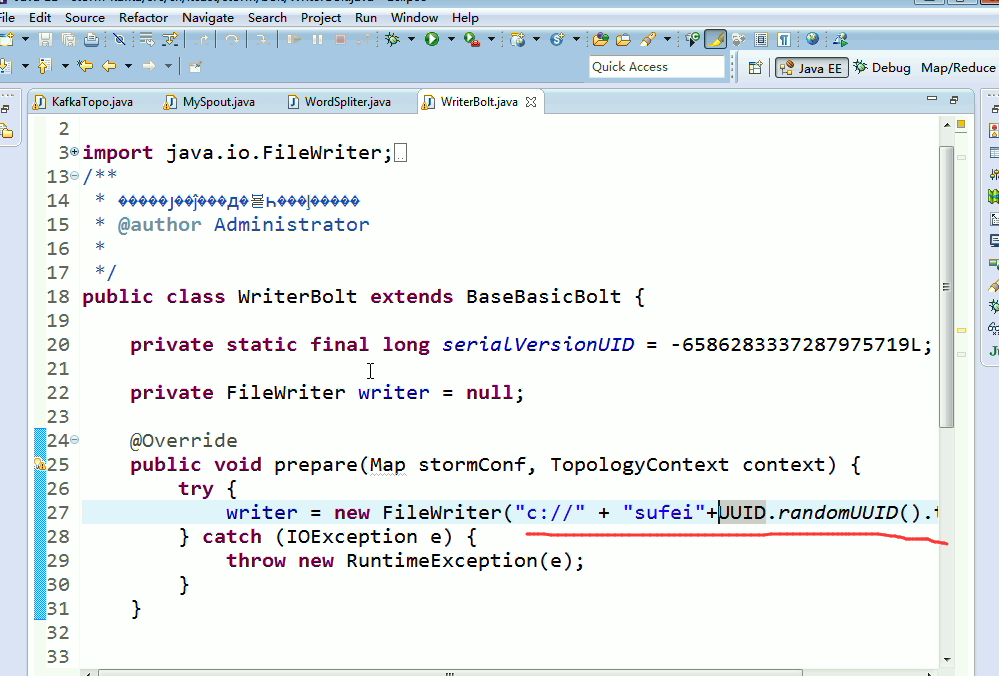The width and height of the screenshot is (999, 676).
Task: Open the Project menu
Action: point(321,18)
